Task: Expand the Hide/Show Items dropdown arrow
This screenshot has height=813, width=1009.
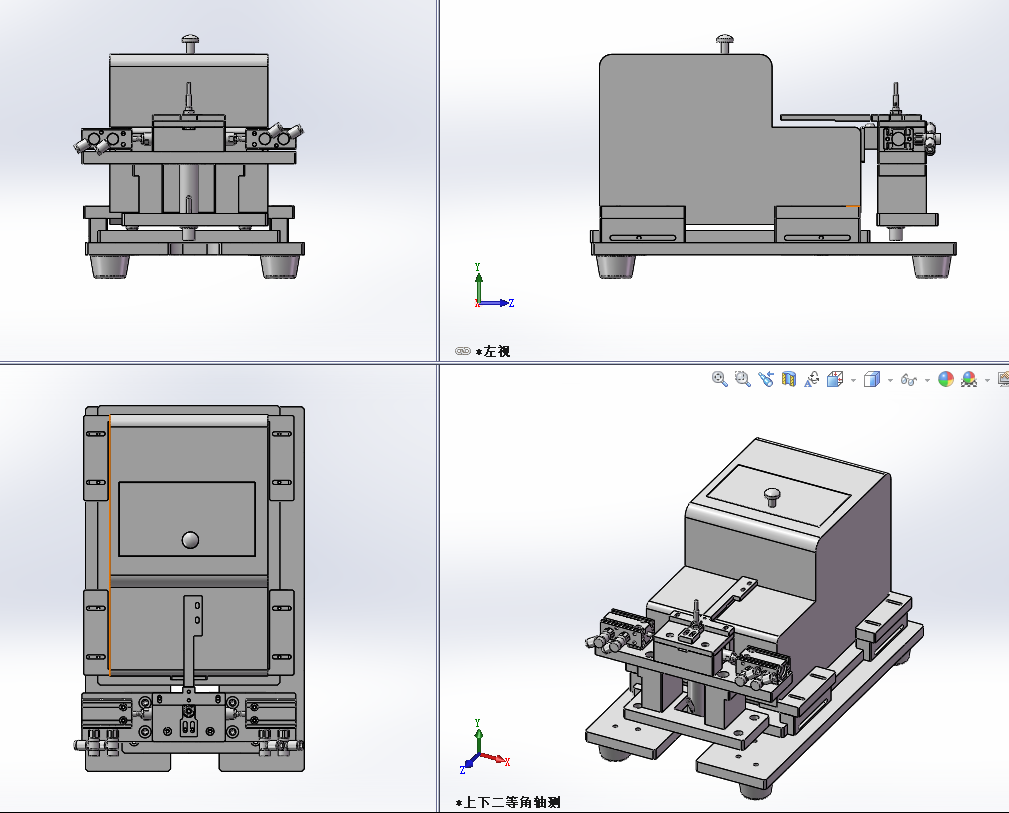Action: click(x=927, y=380)
